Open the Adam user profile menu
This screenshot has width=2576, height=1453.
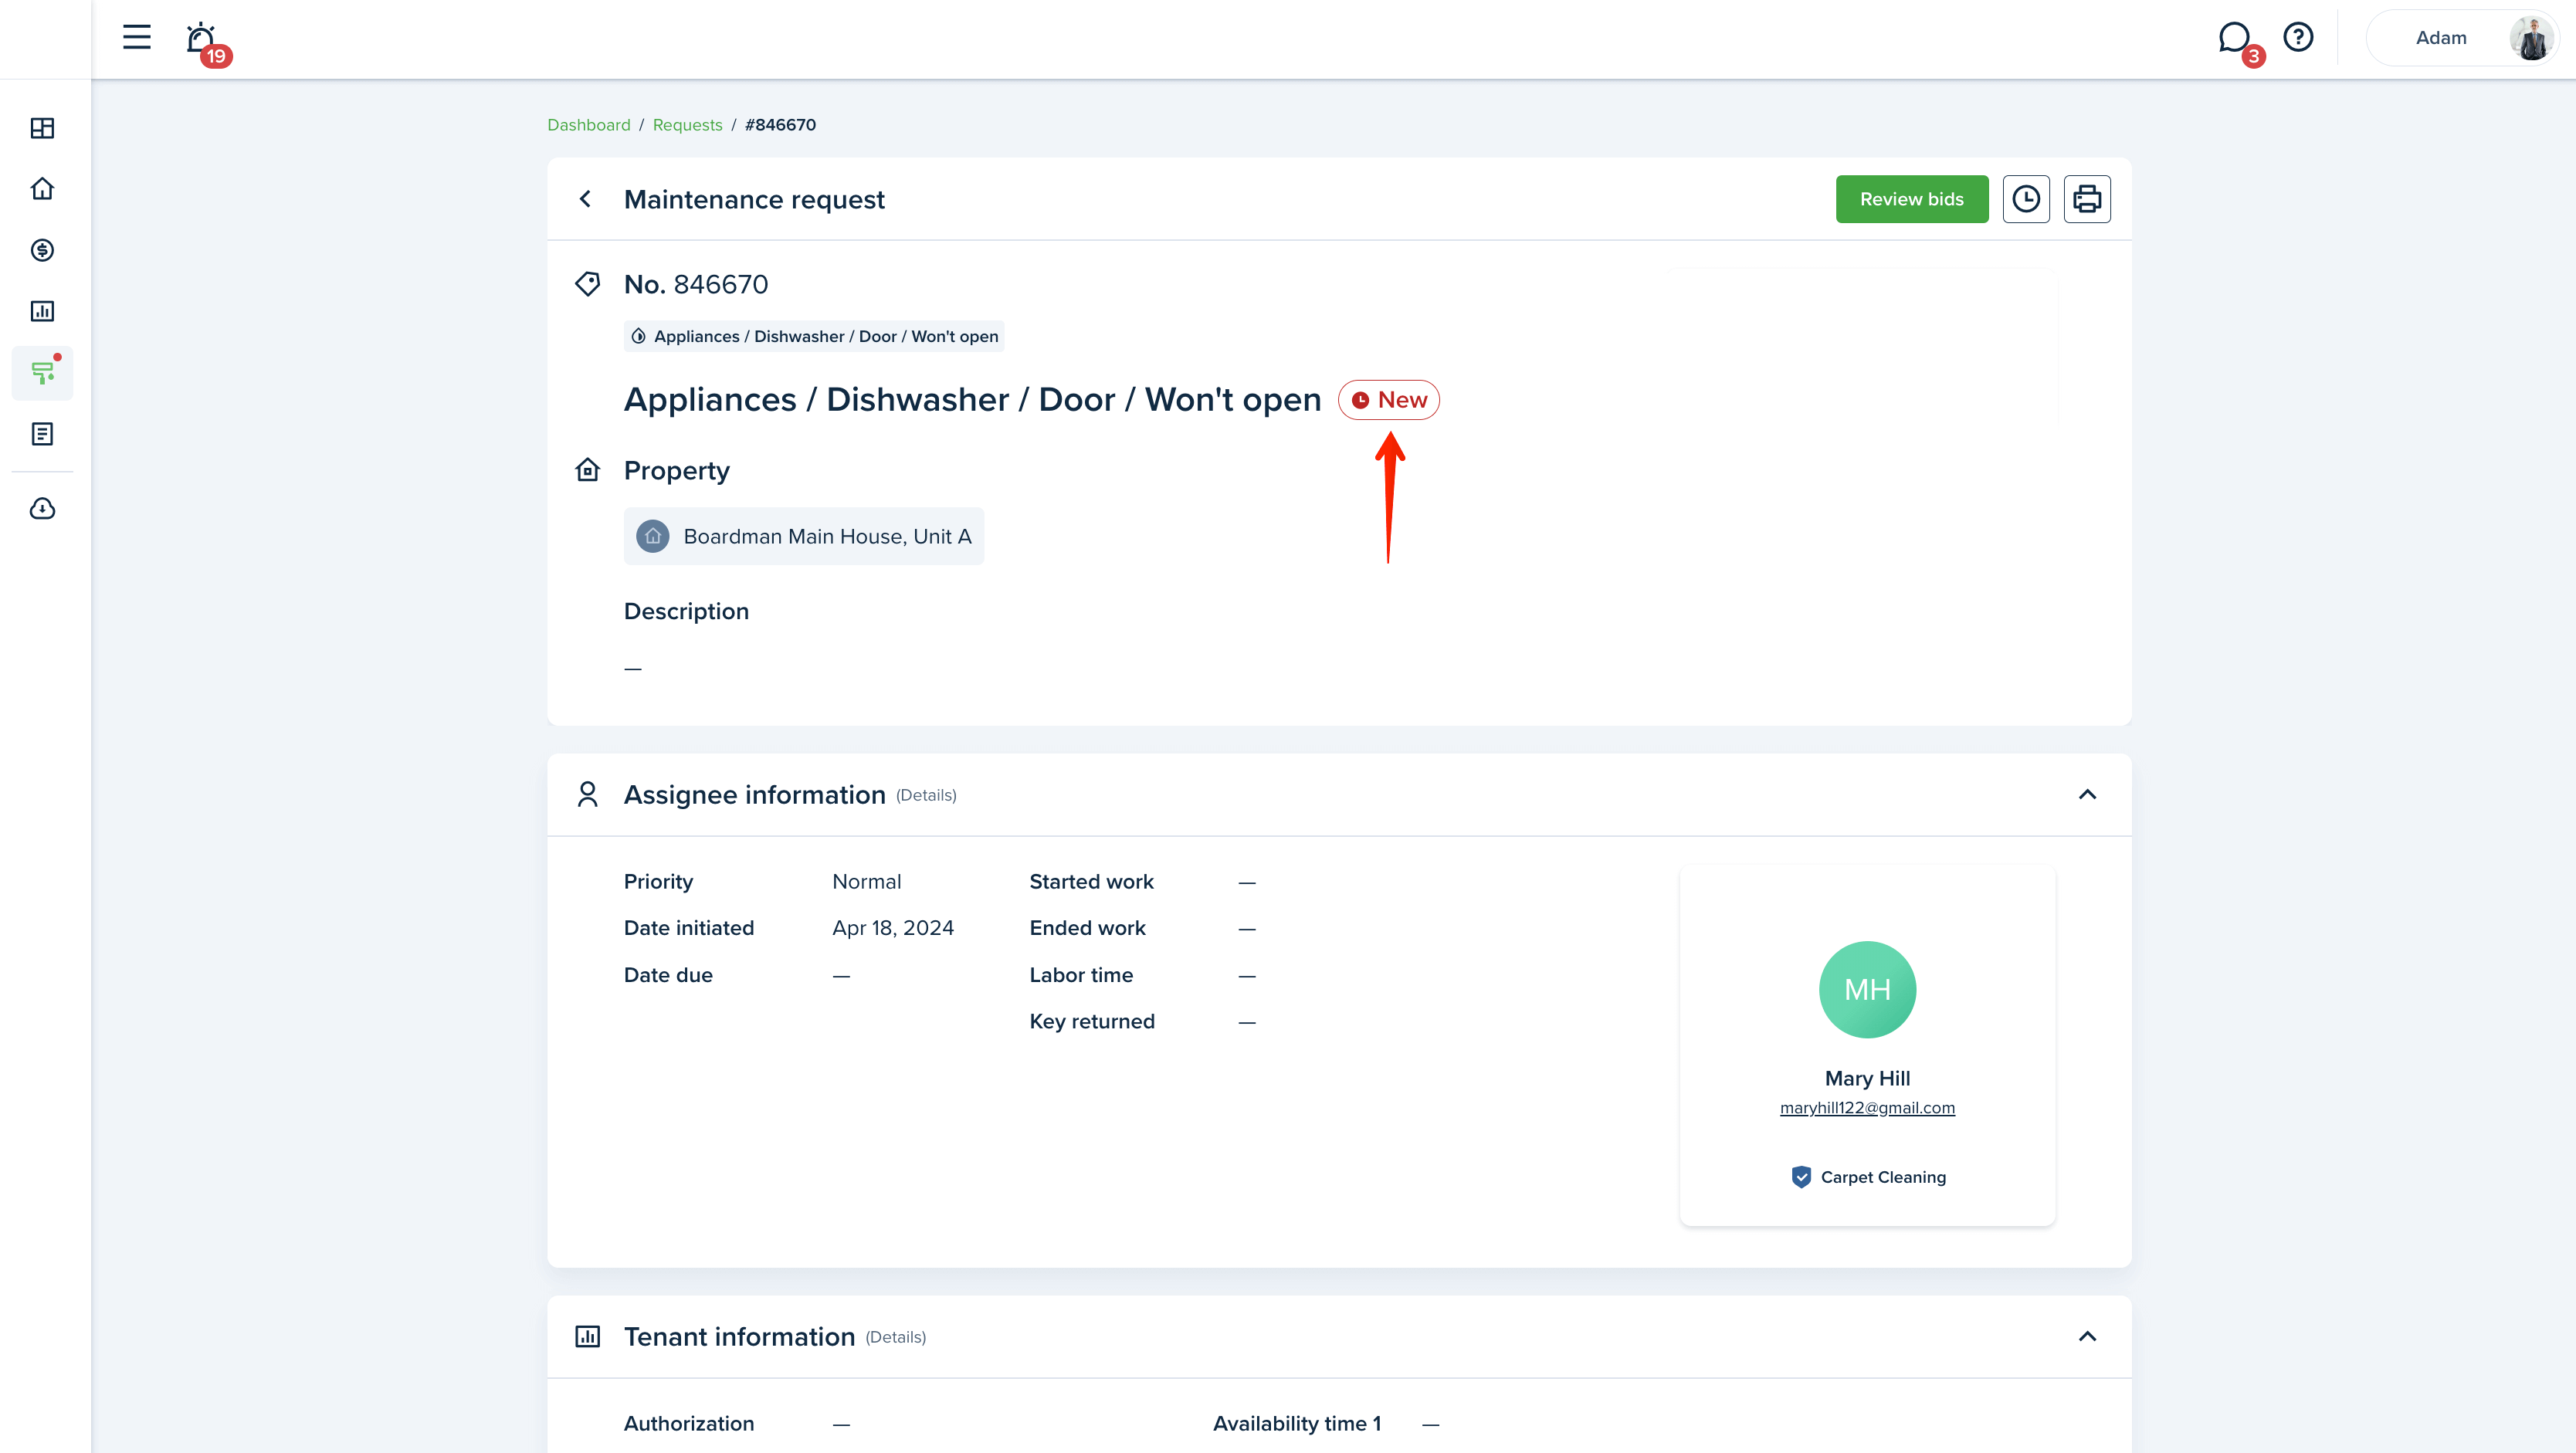click(x=2462, y=38)
